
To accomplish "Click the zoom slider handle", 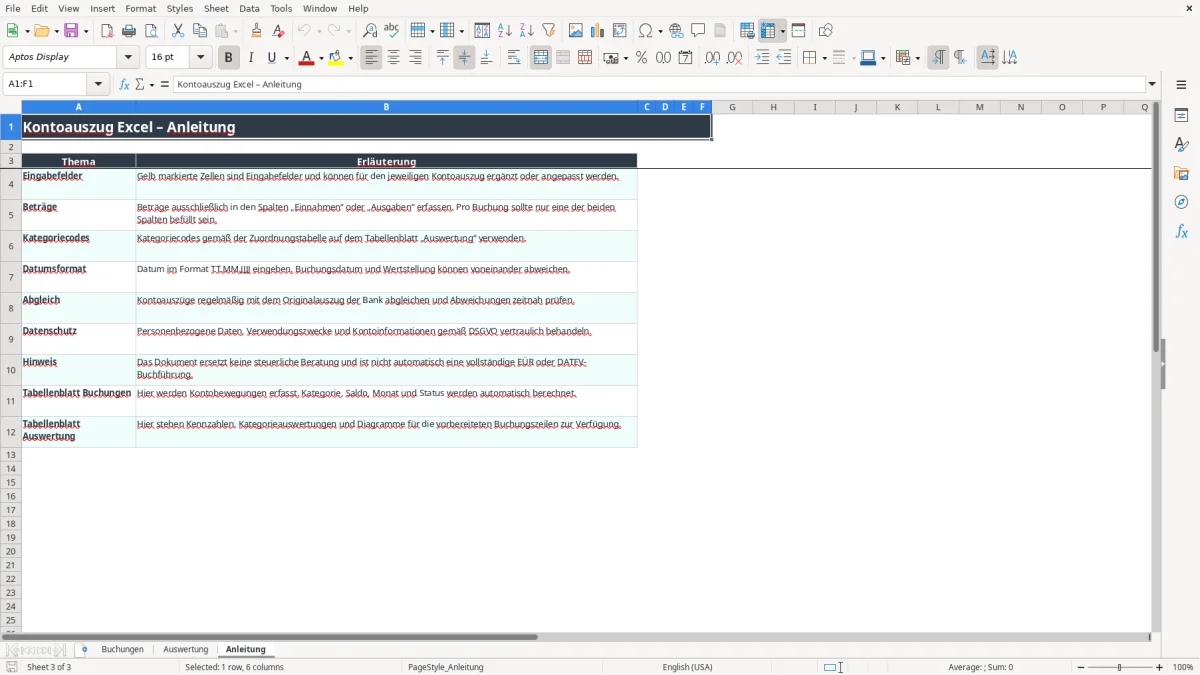I will [x=1120, y=667].
